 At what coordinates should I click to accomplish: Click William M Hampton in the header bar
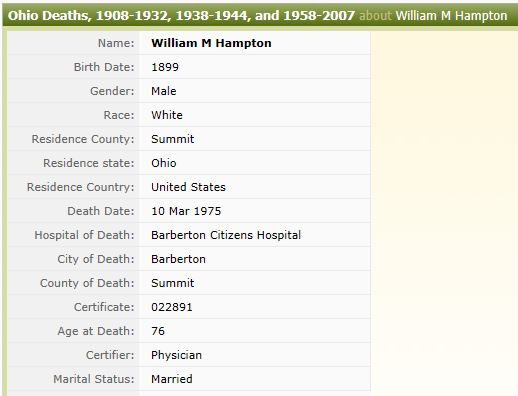[451, 16]
